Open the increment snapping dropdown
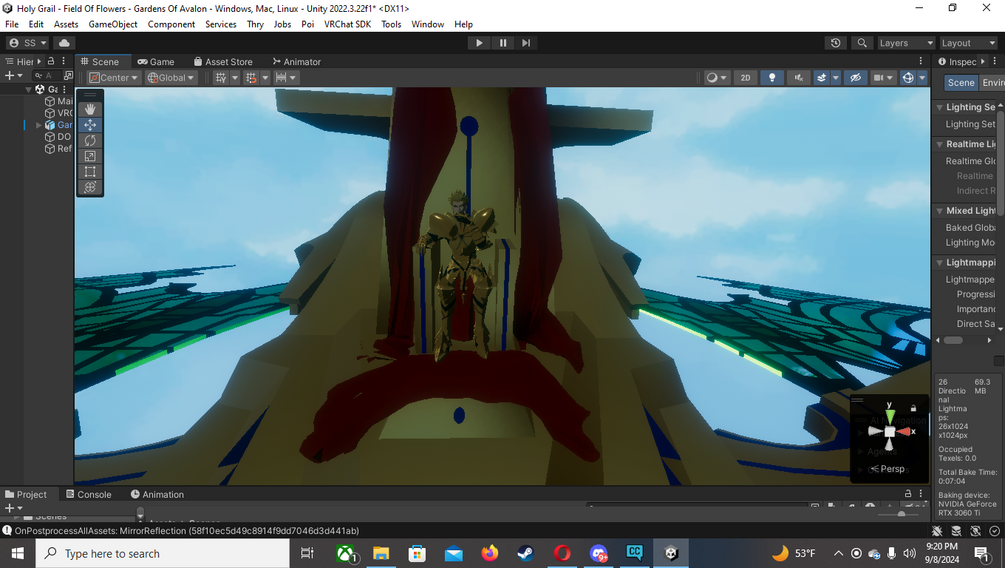1005x568 pixels. [286, 78]
